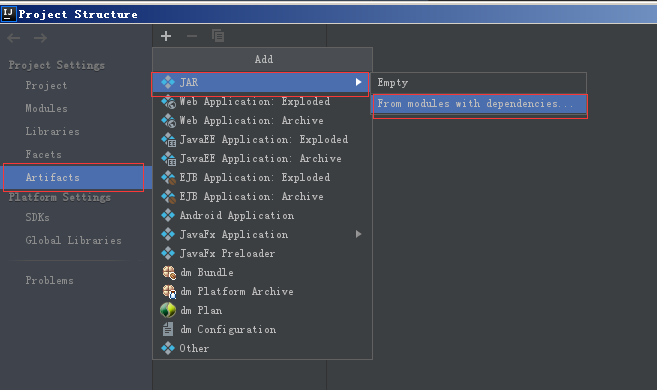Screen dimensions: 657x390
Task: Click the JavaFx Application icon
Action: 168,234
